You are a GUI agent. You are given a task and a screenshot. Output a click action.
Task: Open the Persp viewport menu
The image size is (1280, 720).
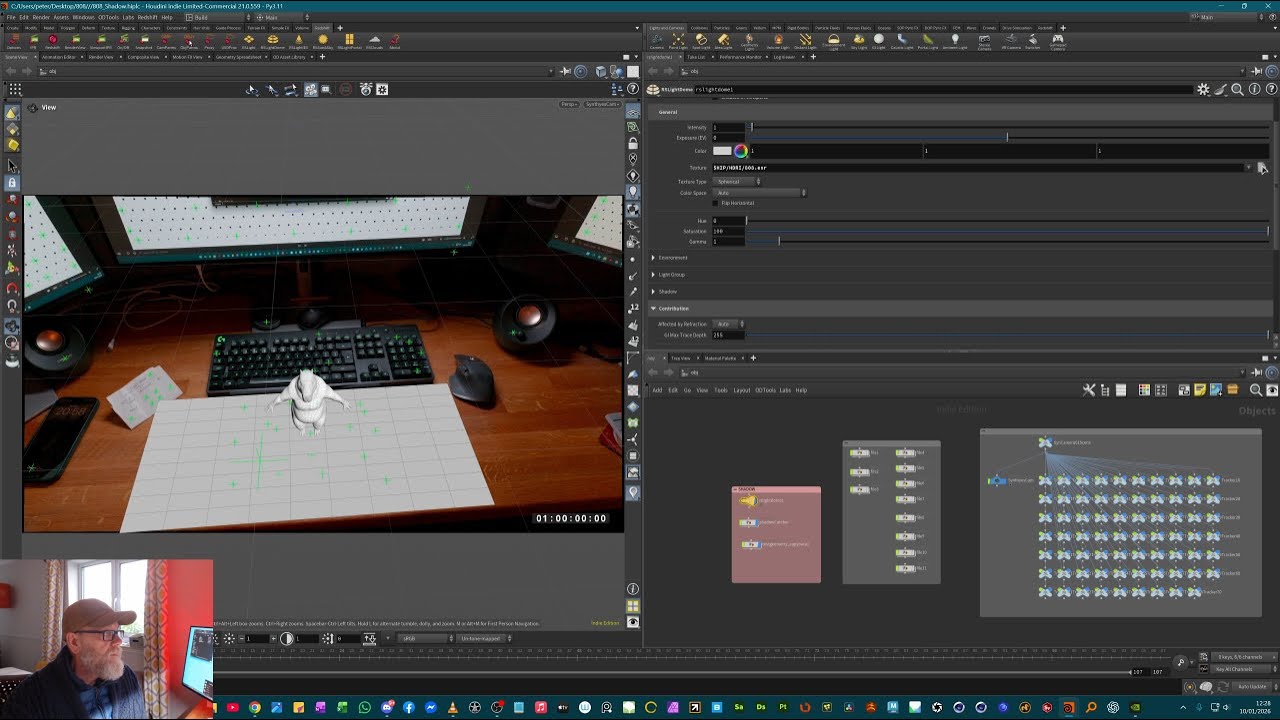pos(570,104)
